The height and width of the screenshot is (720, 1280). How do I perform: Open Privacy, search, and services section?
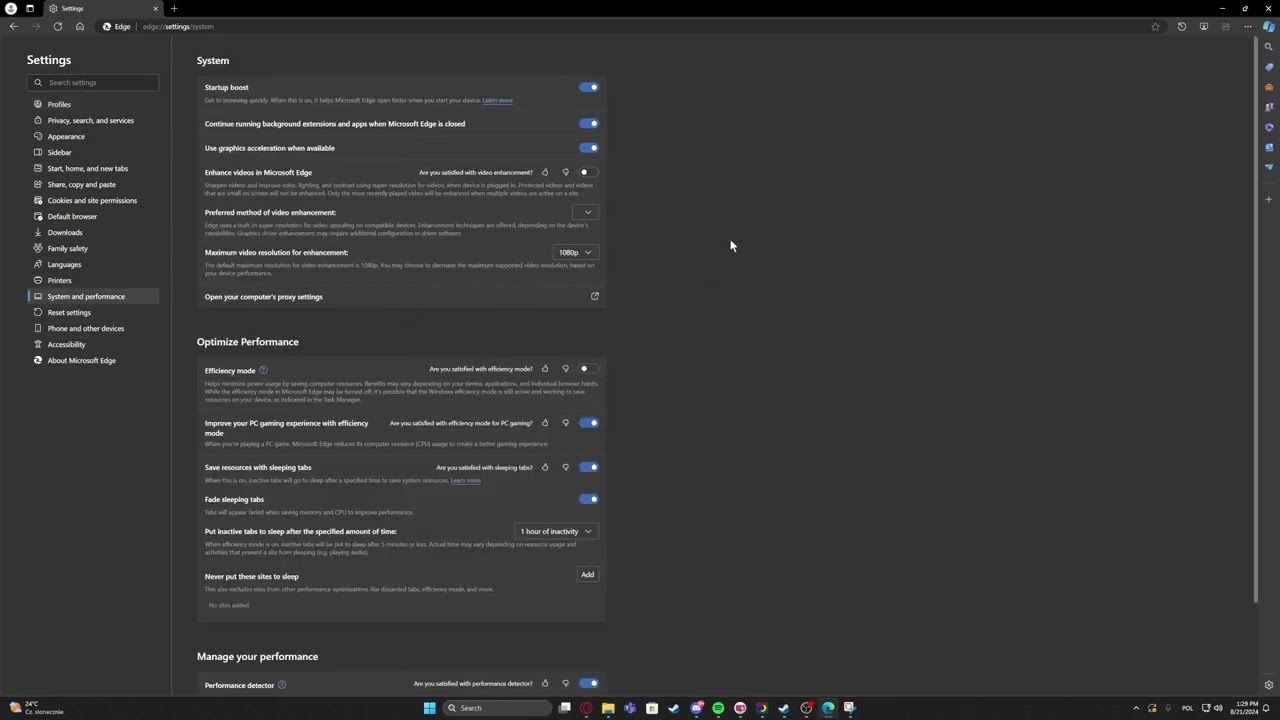pos(93,120)
